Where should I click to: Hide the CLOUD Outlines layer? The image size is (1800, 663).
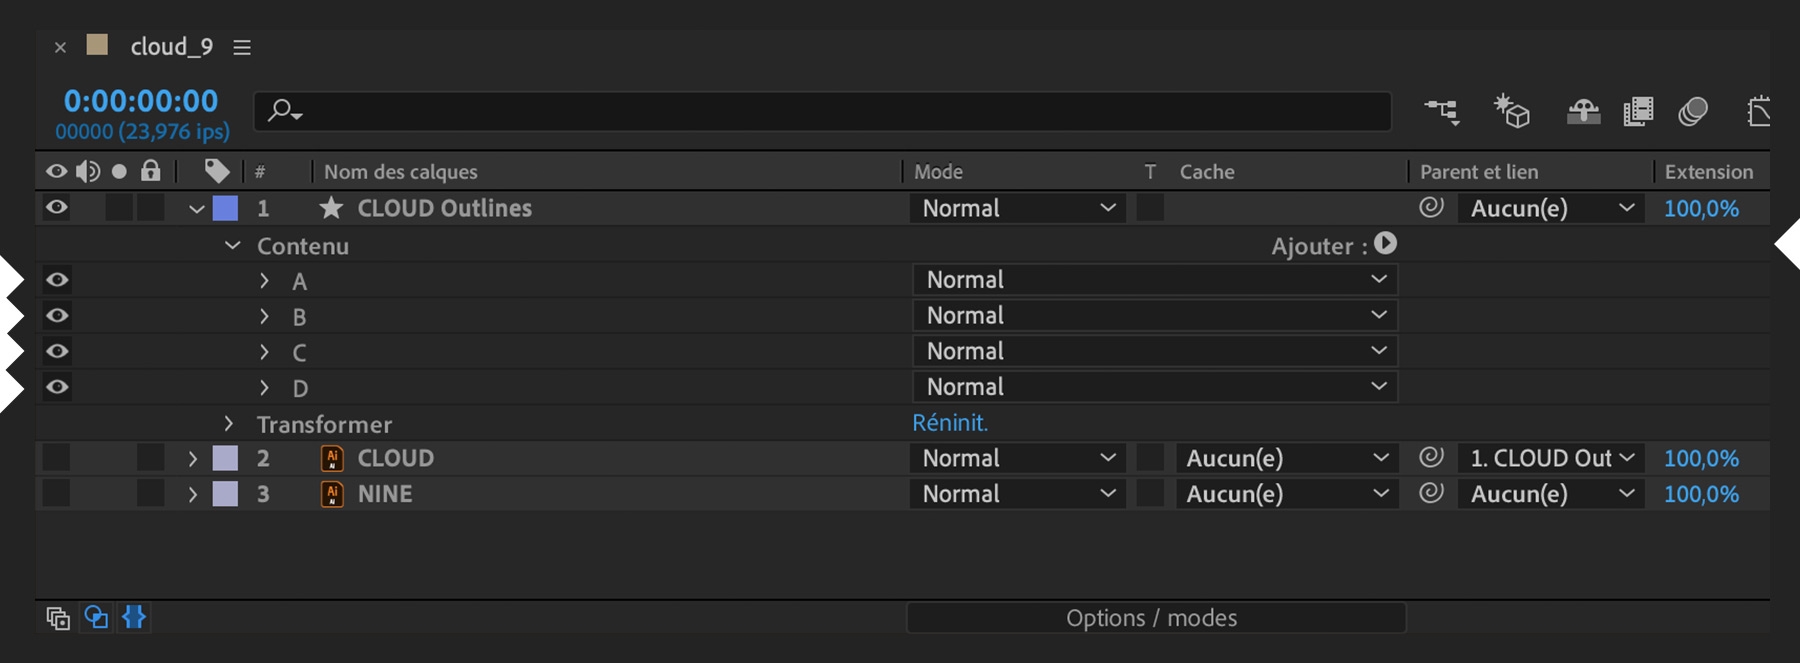pyautogui.click(x=57, y=208)
